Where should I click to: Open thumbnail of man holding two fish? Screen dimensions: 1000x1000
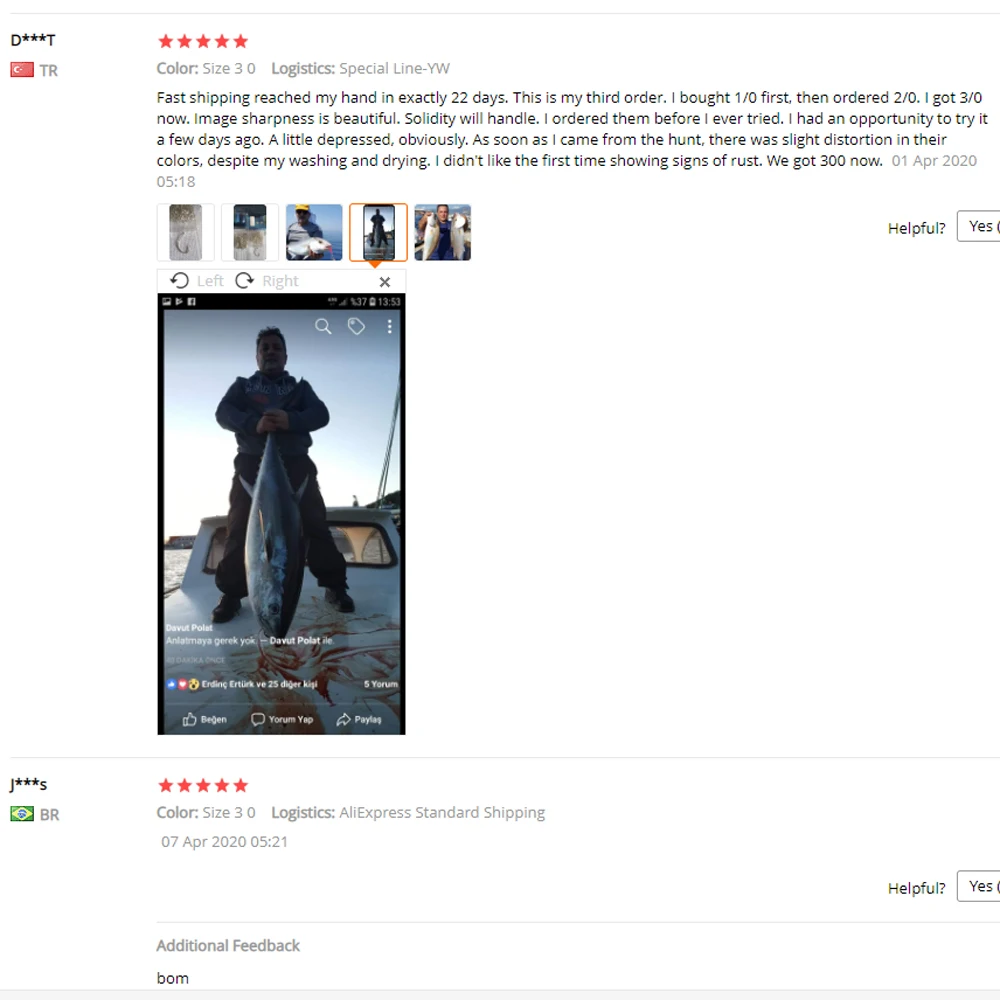(443, 232)
